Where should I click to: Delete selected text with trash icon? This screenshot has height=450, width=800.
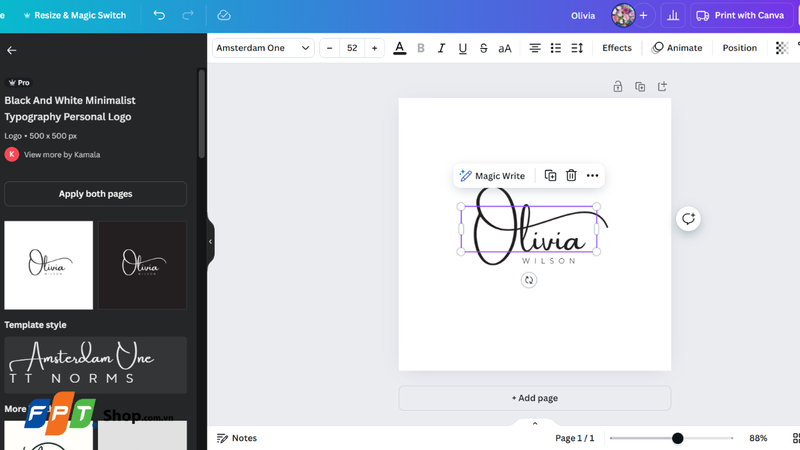(x=571, y=175)
